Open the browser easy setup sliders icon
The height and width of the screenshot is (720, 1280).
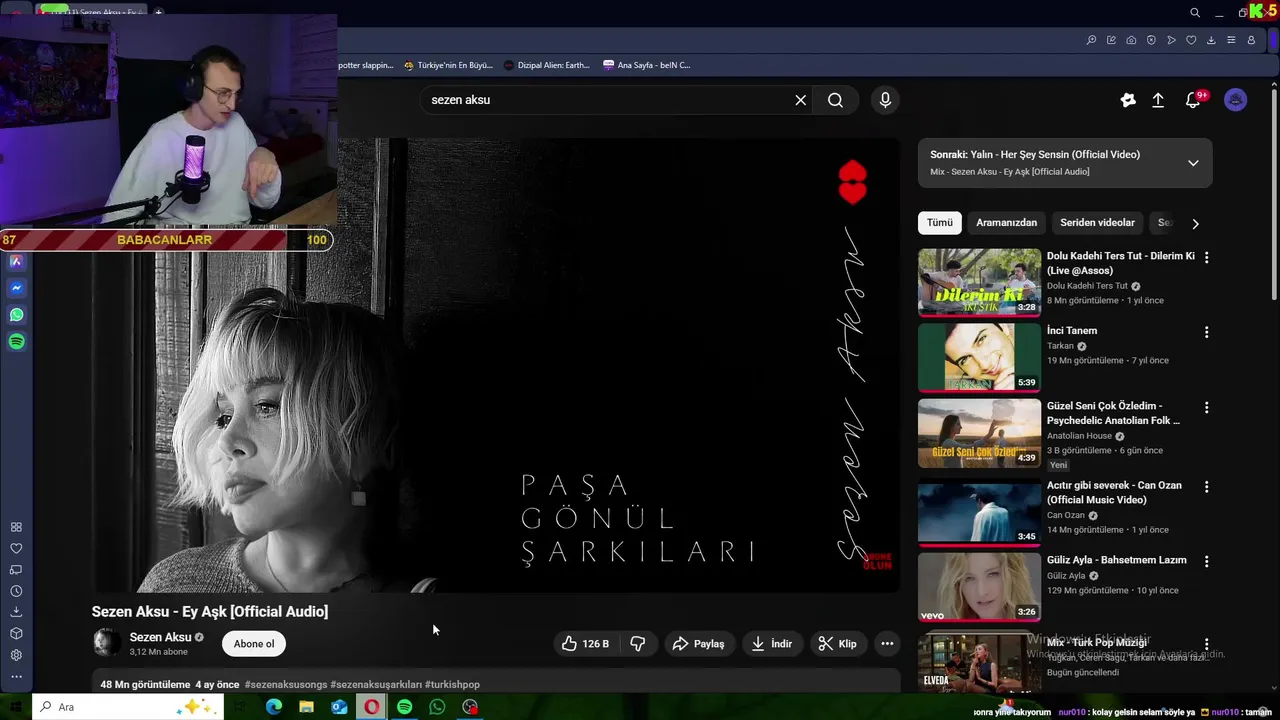pyautogui.click(x=1231, y=40)
